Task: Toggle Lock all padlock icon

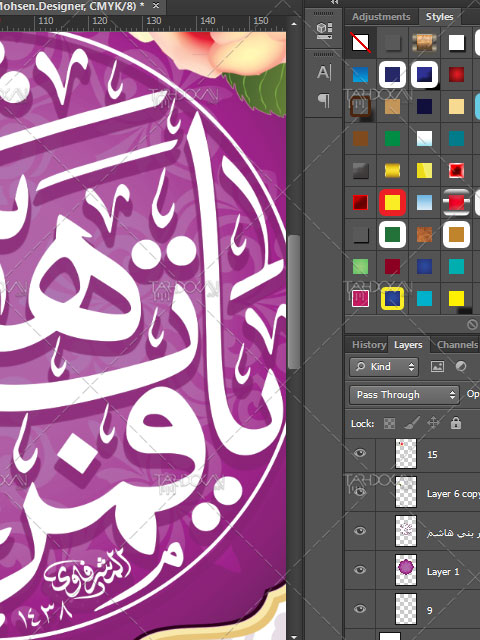Action: click(x=456, y=423)
